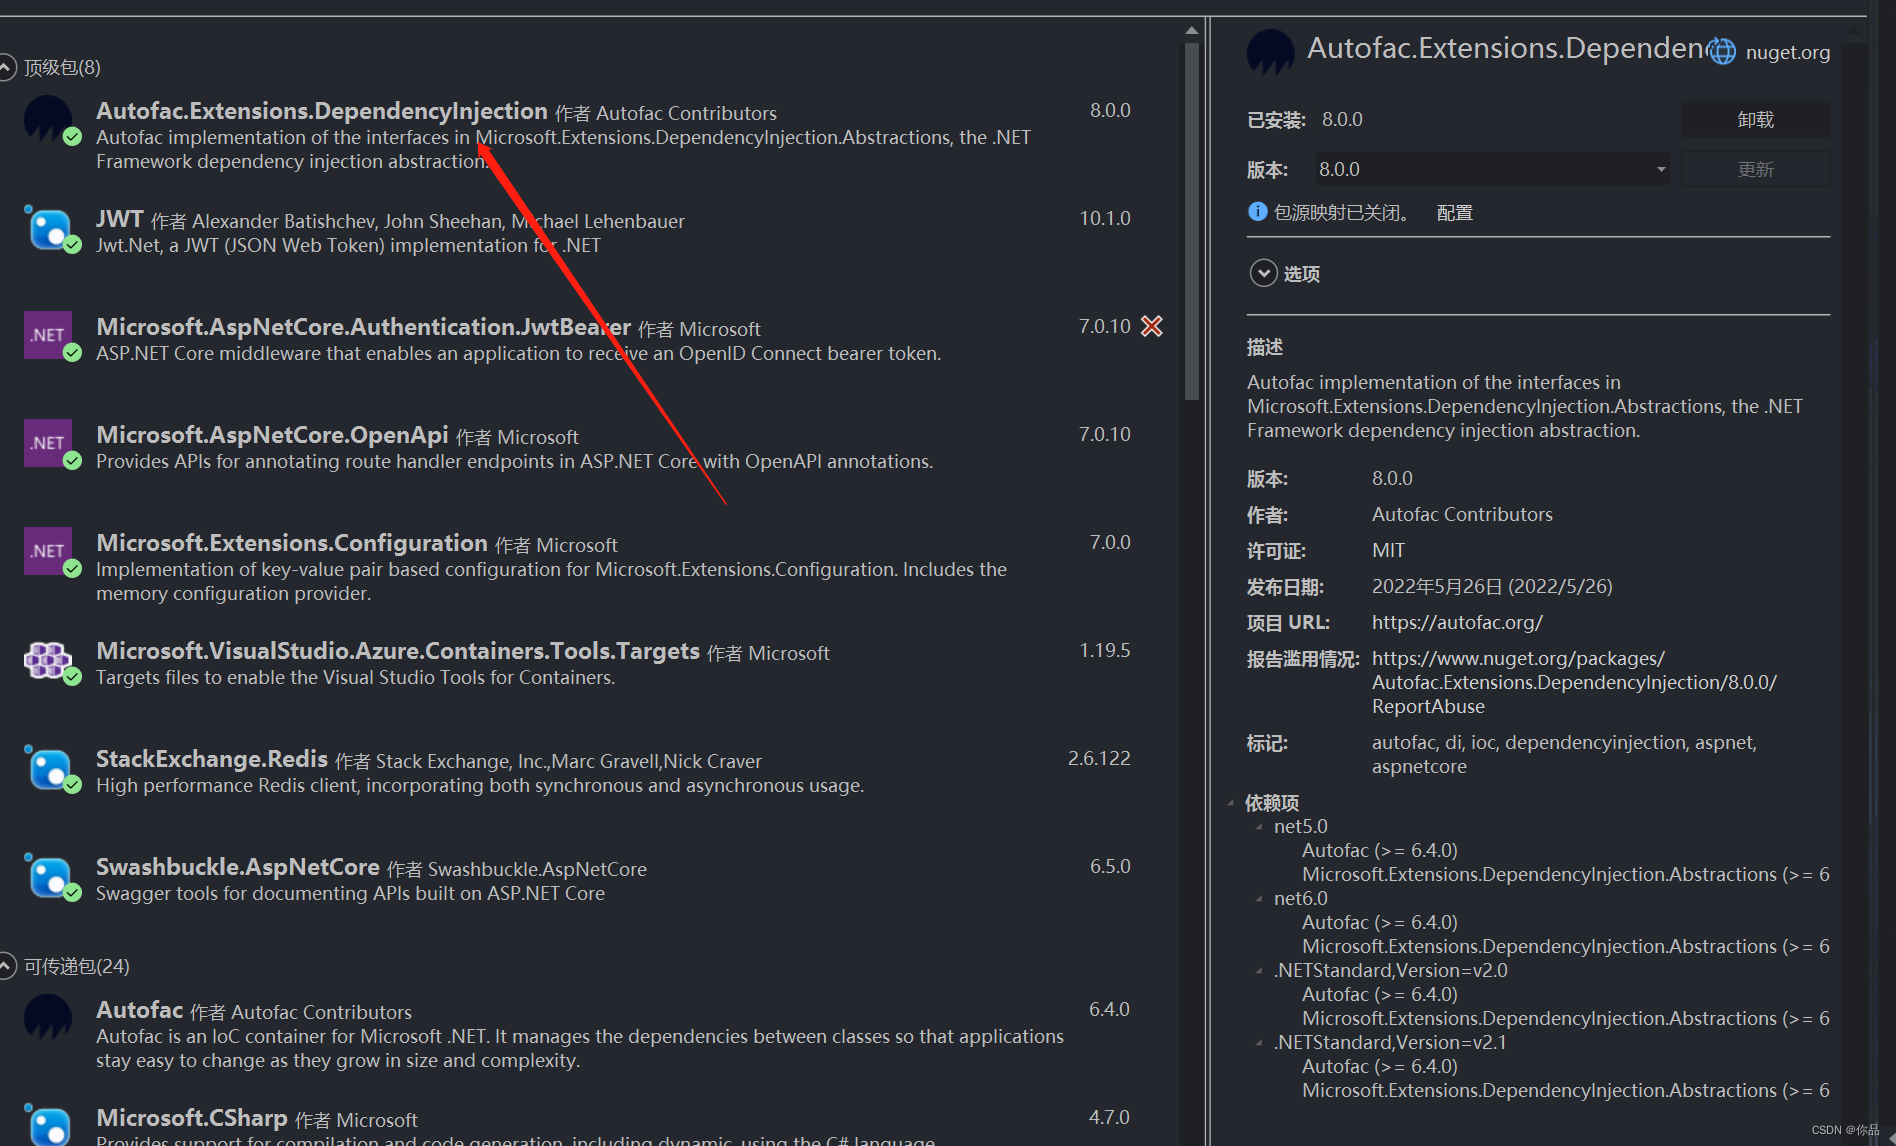Click the Autofac transitive package icon
Viewport: 1896px width, 1146px height.
[47, 1018]
